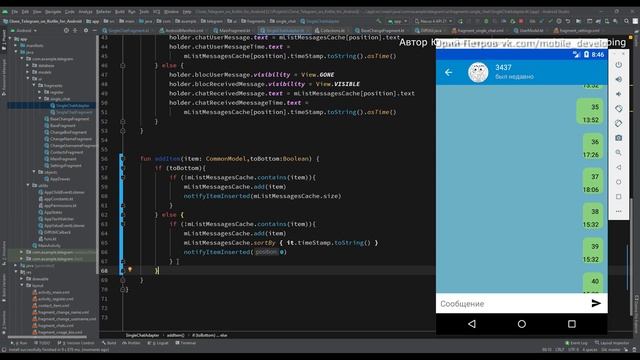The width and height of the screenshot is (640, 360).
Task: Open the Edit menu
Action: coord(25,12)
